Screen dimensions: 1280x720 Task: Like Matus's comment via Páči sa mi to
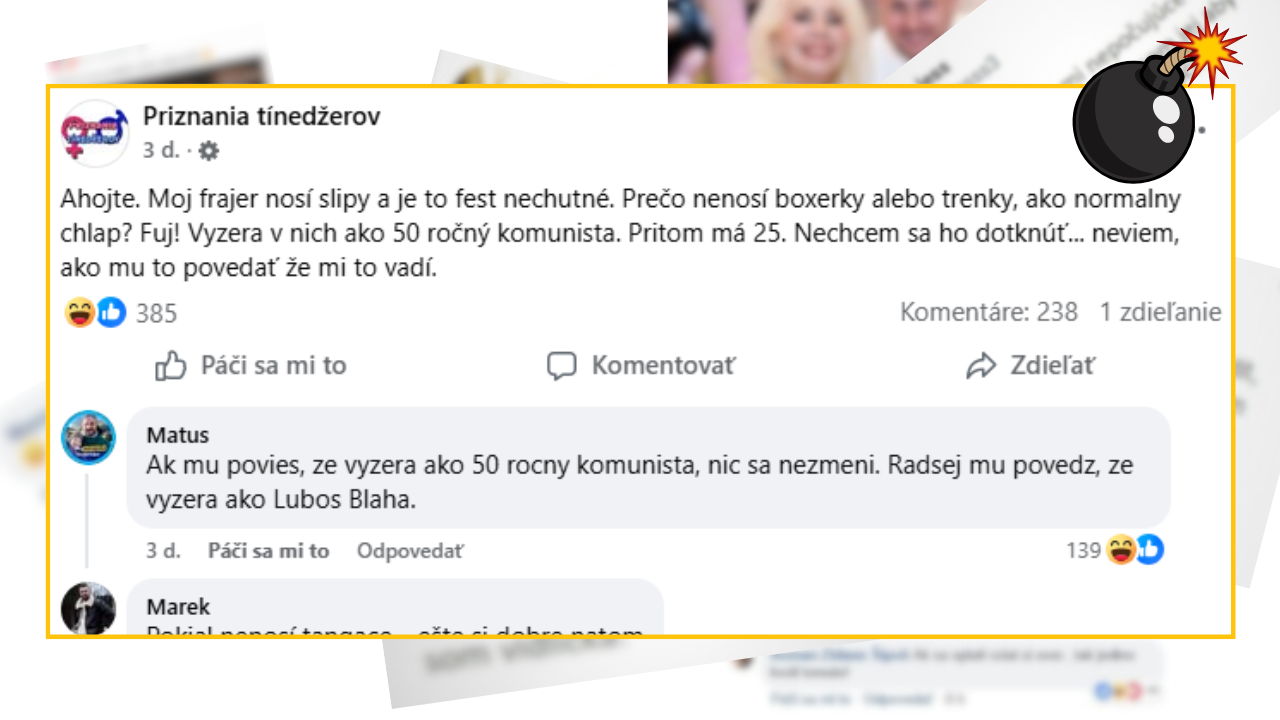pyautogui.click(x=267, y=550)
